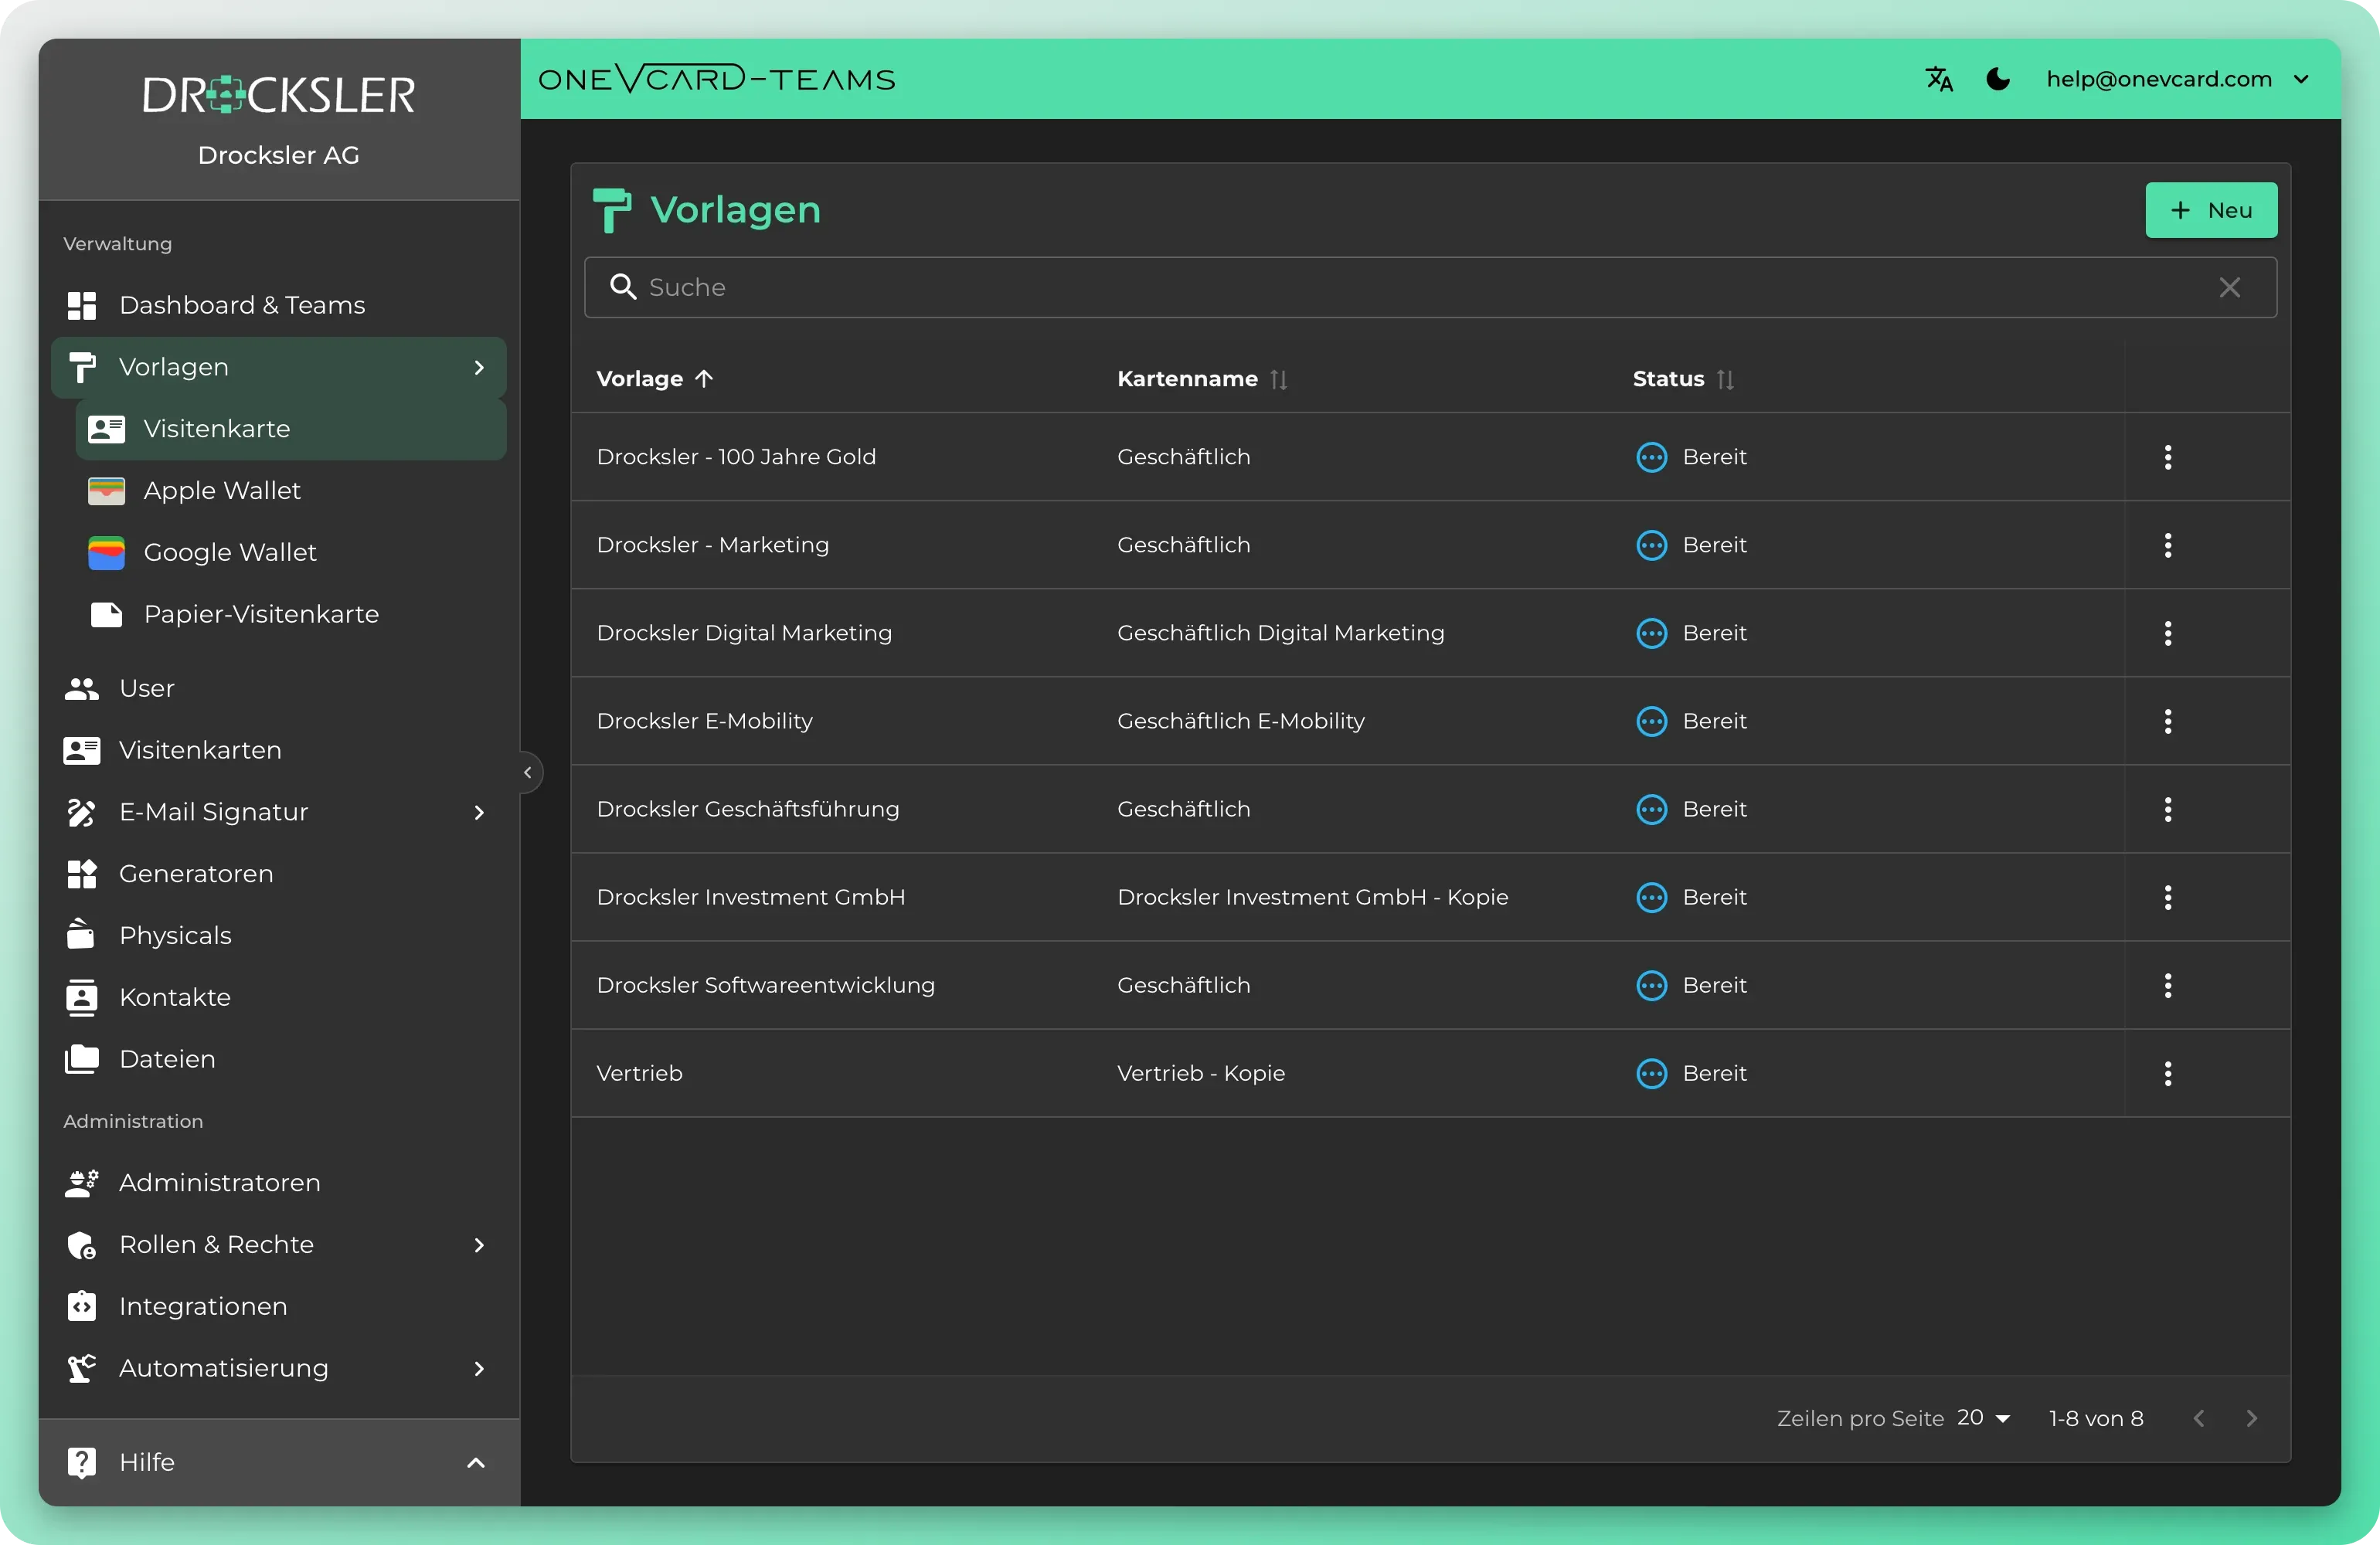Select Google Wallet submenu item
The width and height of the screenshot is (2380, 1545).
291,552
